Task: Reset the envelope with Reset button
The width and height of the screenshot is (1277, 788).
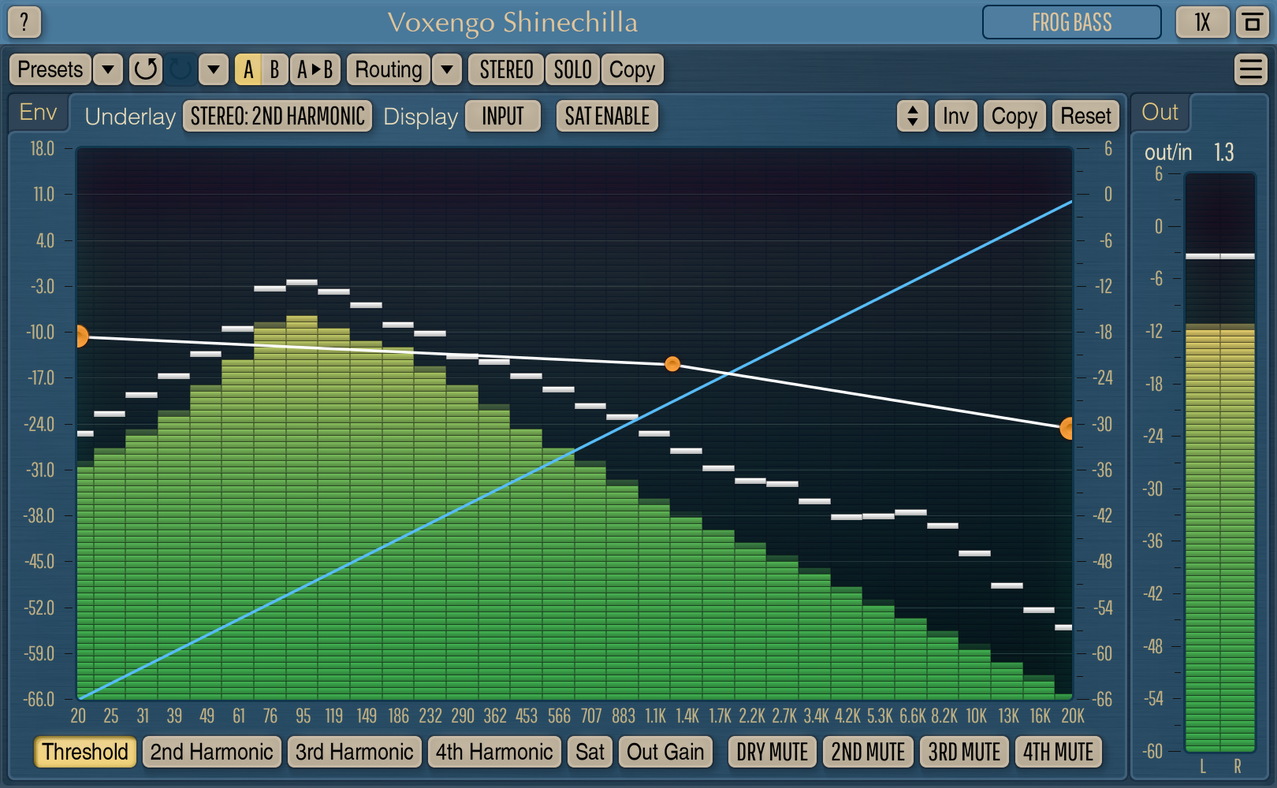Action: point(1086,116)
